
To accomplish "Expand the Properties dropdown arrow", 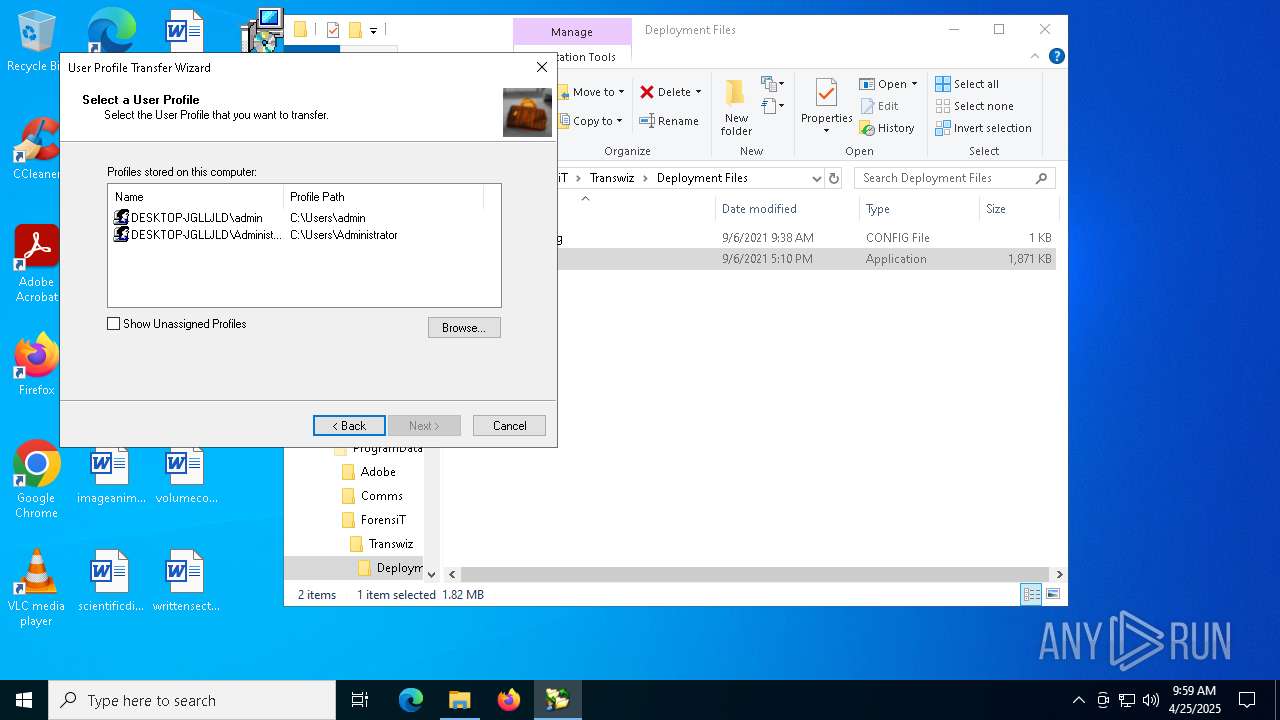I will click(826, 132).
